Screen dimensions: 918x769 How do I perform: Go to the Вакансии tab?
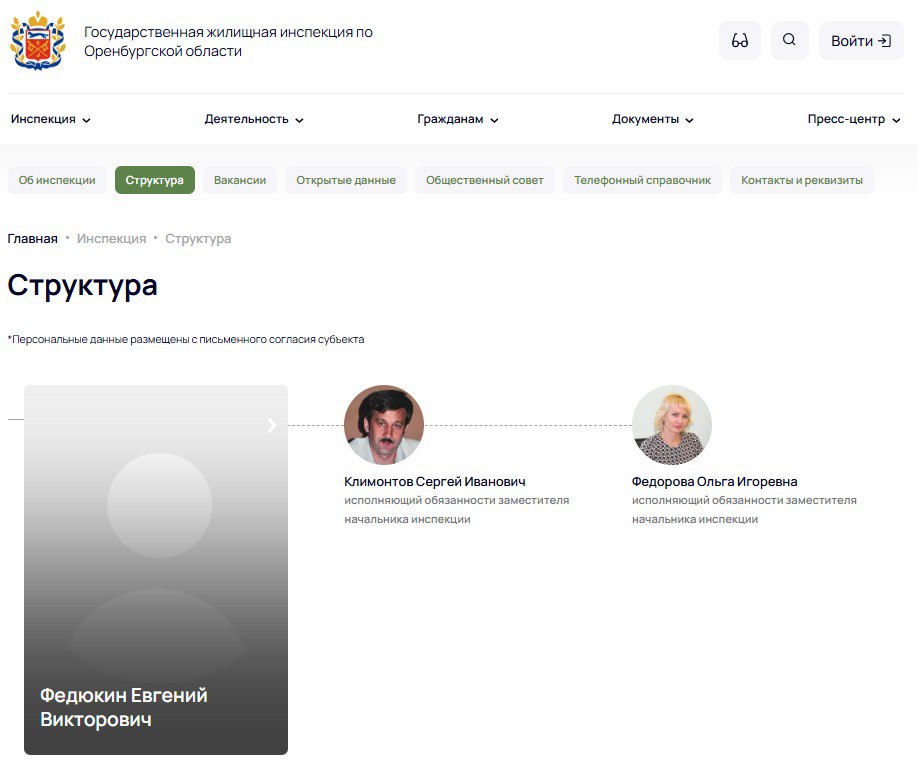pos(240,180)
